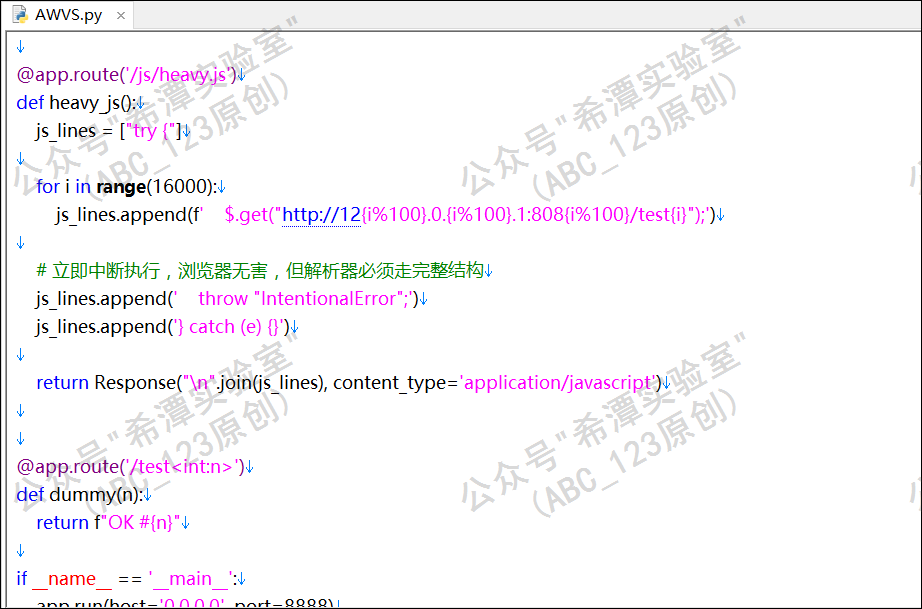Click the 'for i in range(16000):' line

[x=126, y=187]
